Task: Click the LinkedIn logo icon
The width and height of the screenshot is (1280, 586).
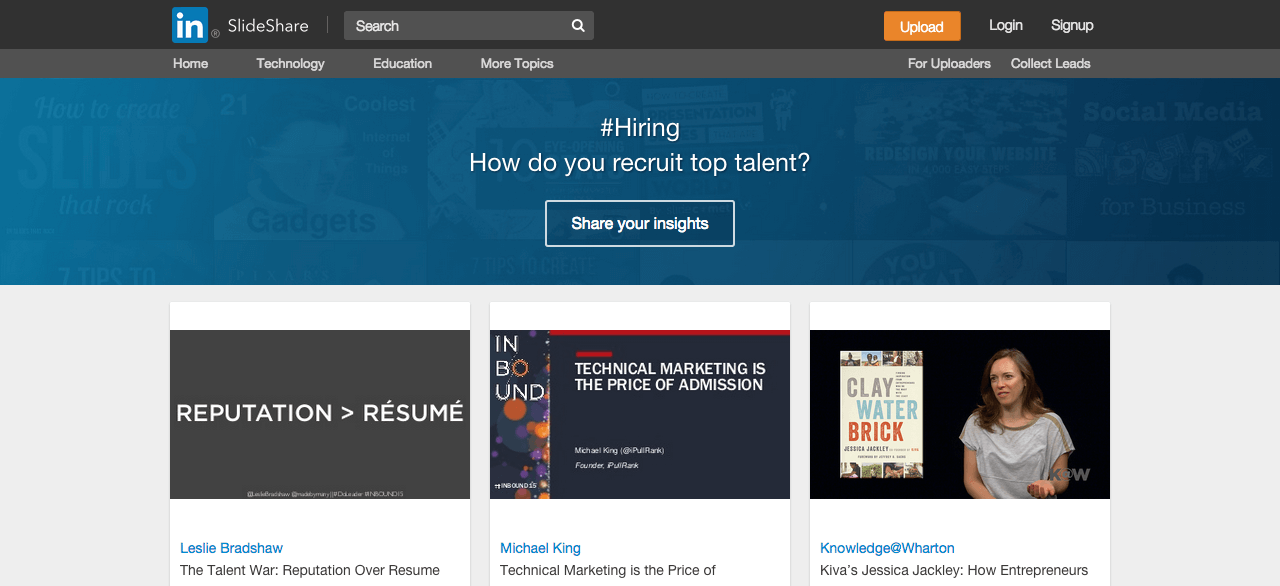Action: pyautogui.click(x=190, y=25)
